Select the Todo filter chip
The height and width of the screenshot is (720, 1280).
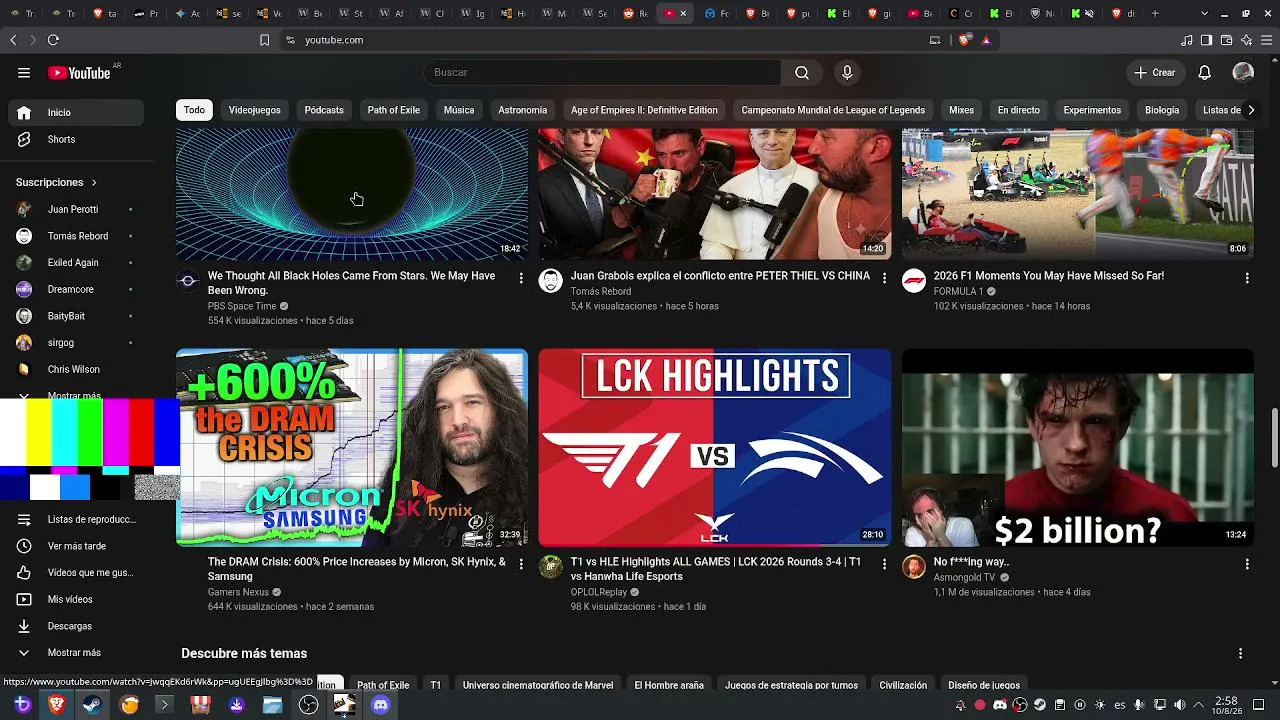click(x=194, y=110)
